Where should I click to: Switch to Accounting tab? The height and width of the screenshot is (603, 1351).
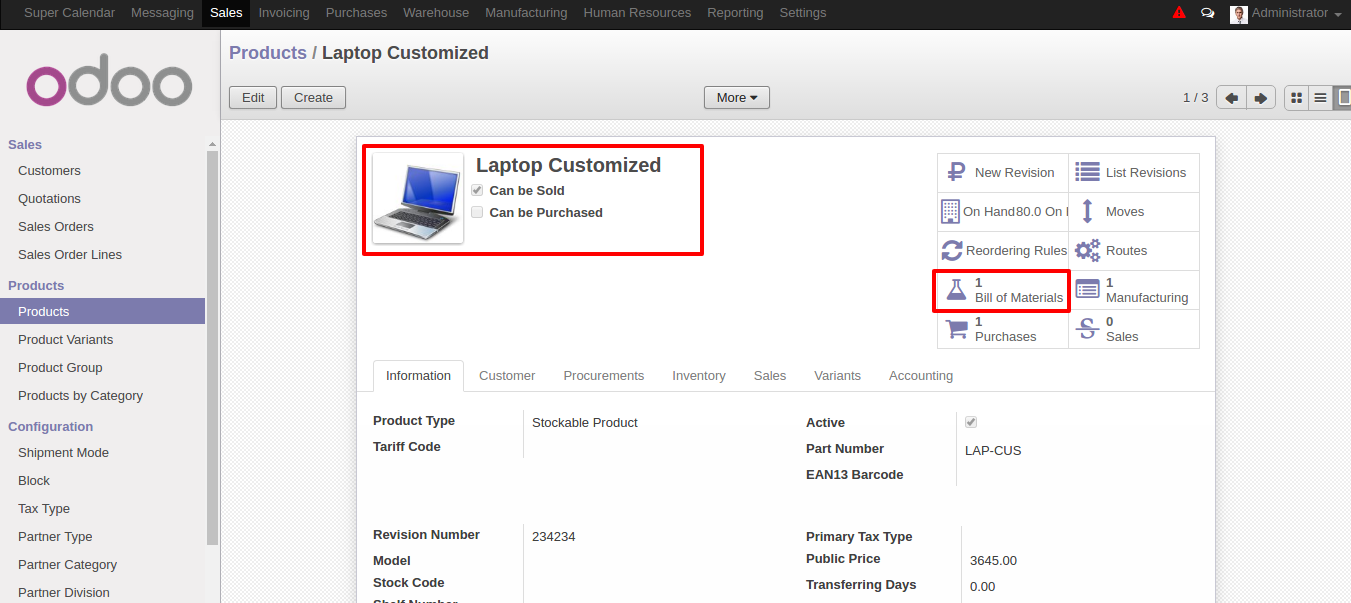[921, 376]
